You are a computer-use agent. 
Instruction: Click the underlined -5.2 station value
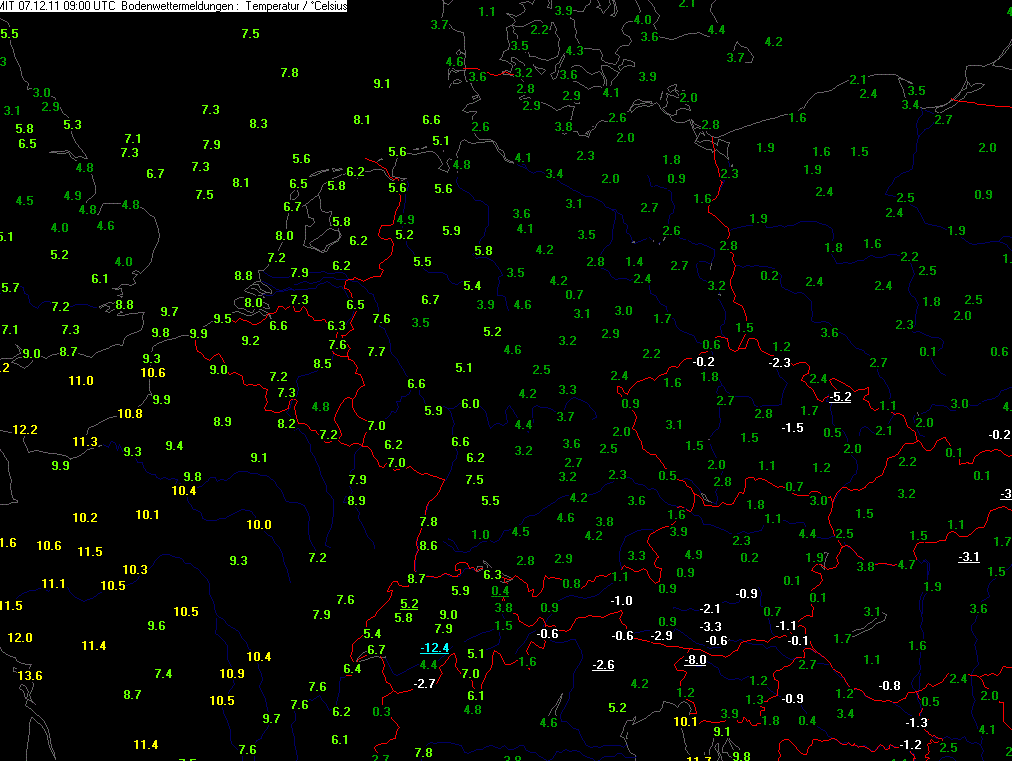pyautogui.click(x=840, y=397)
